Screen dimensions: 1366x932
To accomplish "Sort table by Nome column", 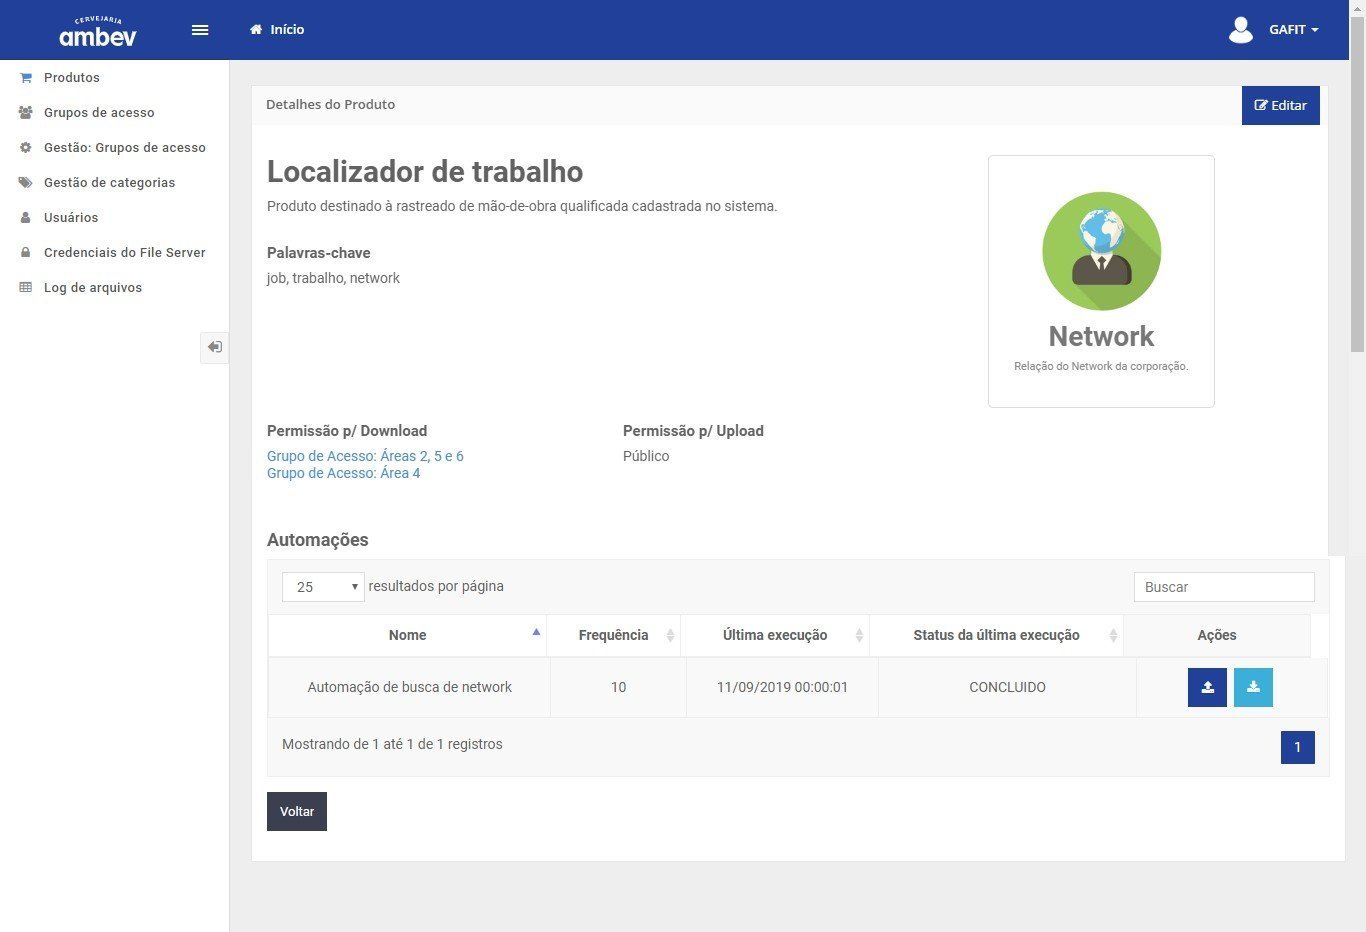I will tap(407, 635).
